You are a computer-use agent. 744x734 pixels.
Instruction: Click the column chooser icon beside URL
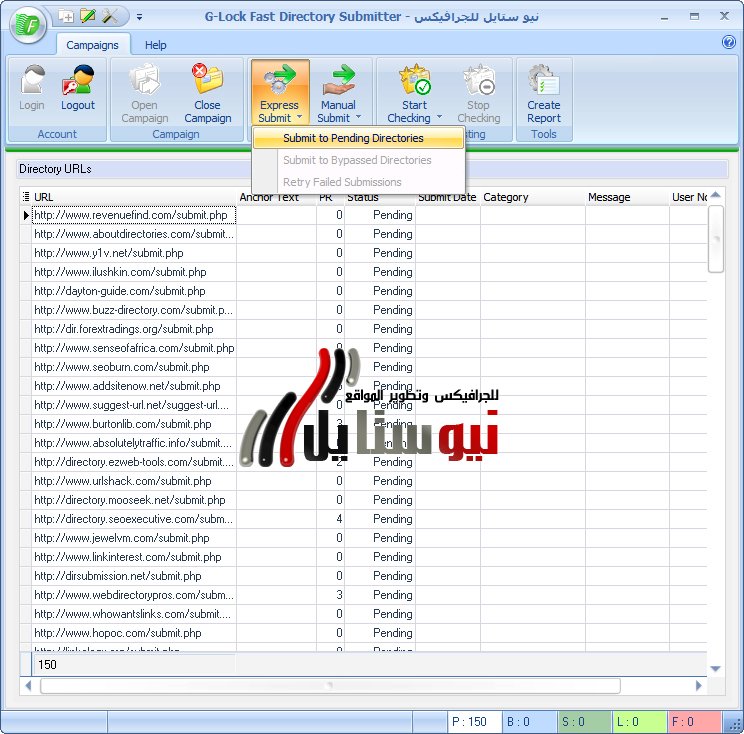(26, 196)
